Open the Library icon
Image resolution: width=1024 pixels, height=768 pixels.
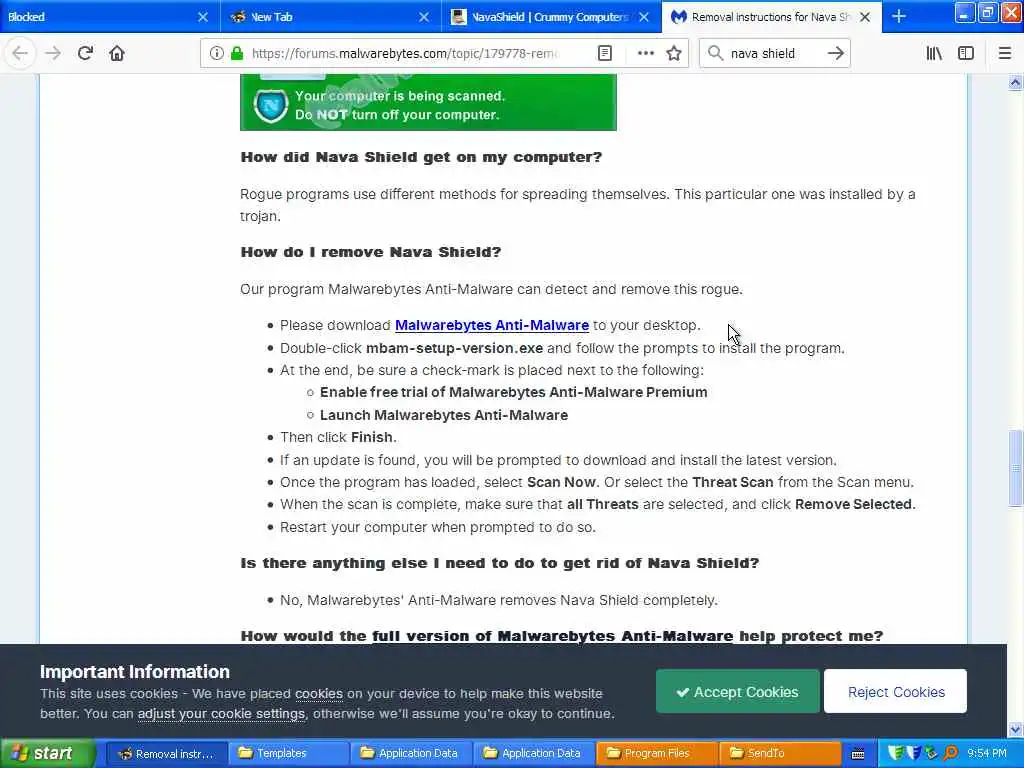pyautogui.click(x=934, y=53)
